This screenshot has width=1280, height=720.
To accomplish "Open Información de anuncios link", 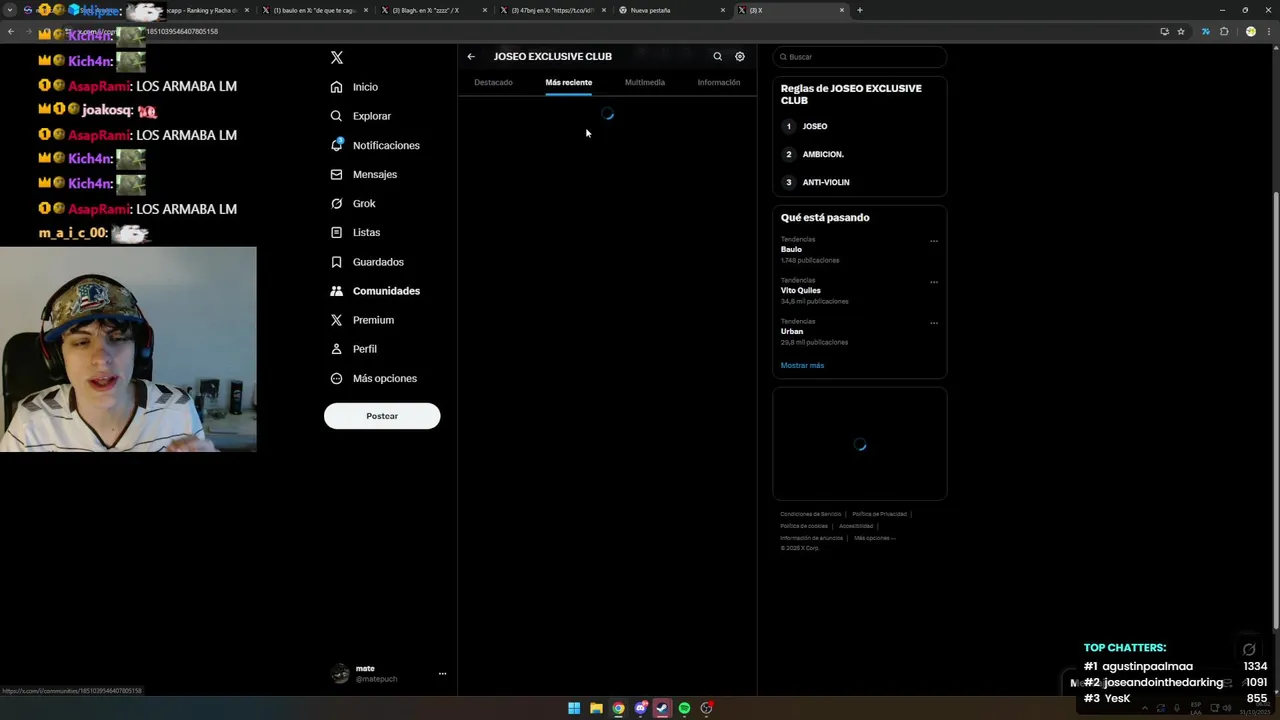I will 811,538.
